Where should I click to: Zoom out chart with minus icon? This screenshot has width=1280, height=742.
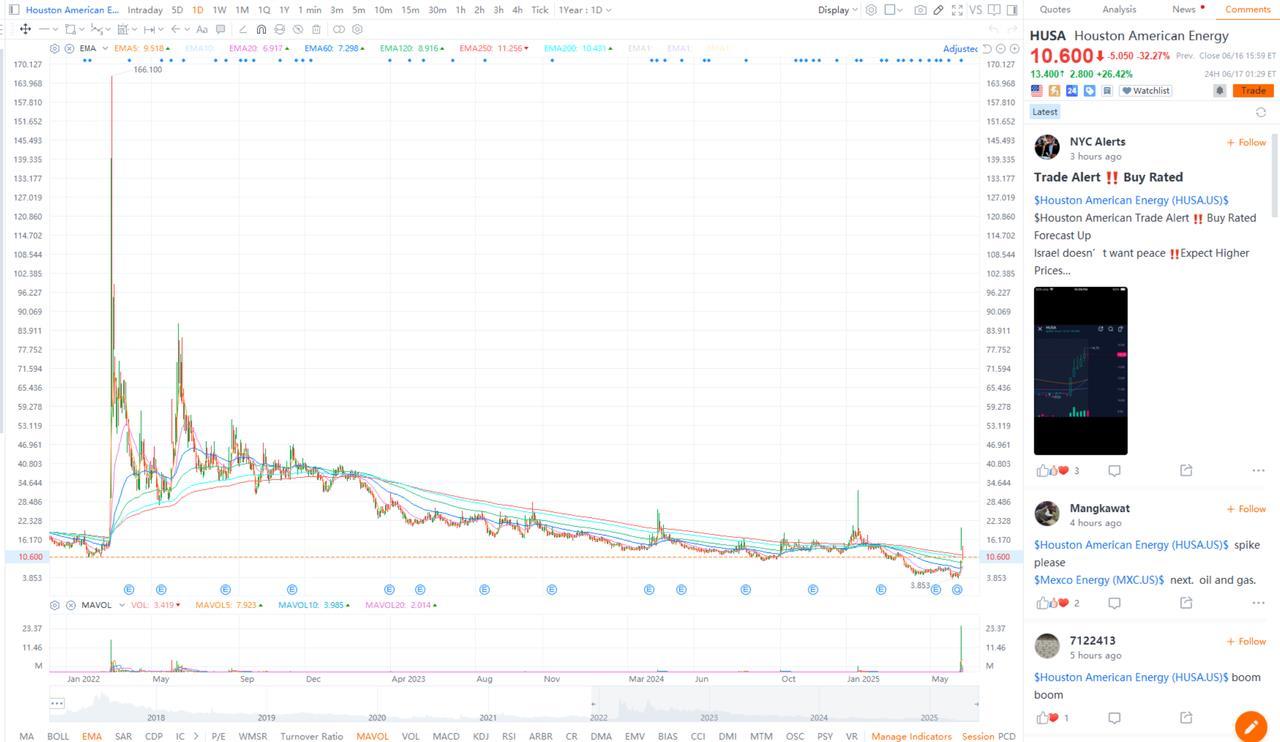pyautogui.click(x=1000, y=48)
